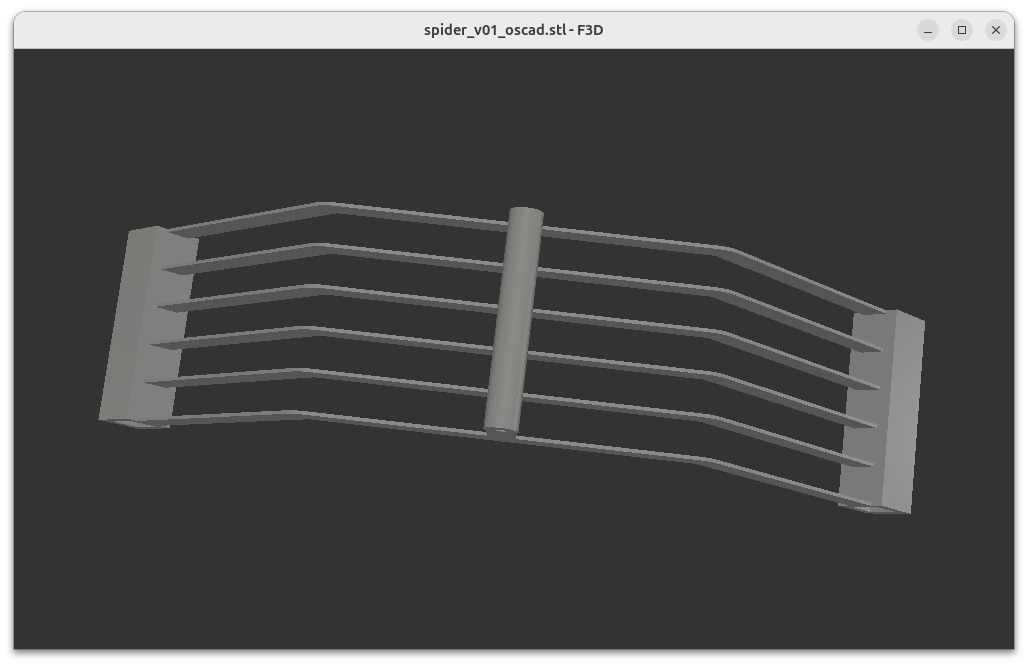Minimize the F3D viewer window
The width and height of the screenshot is (1028, 666).
(928, 30)
